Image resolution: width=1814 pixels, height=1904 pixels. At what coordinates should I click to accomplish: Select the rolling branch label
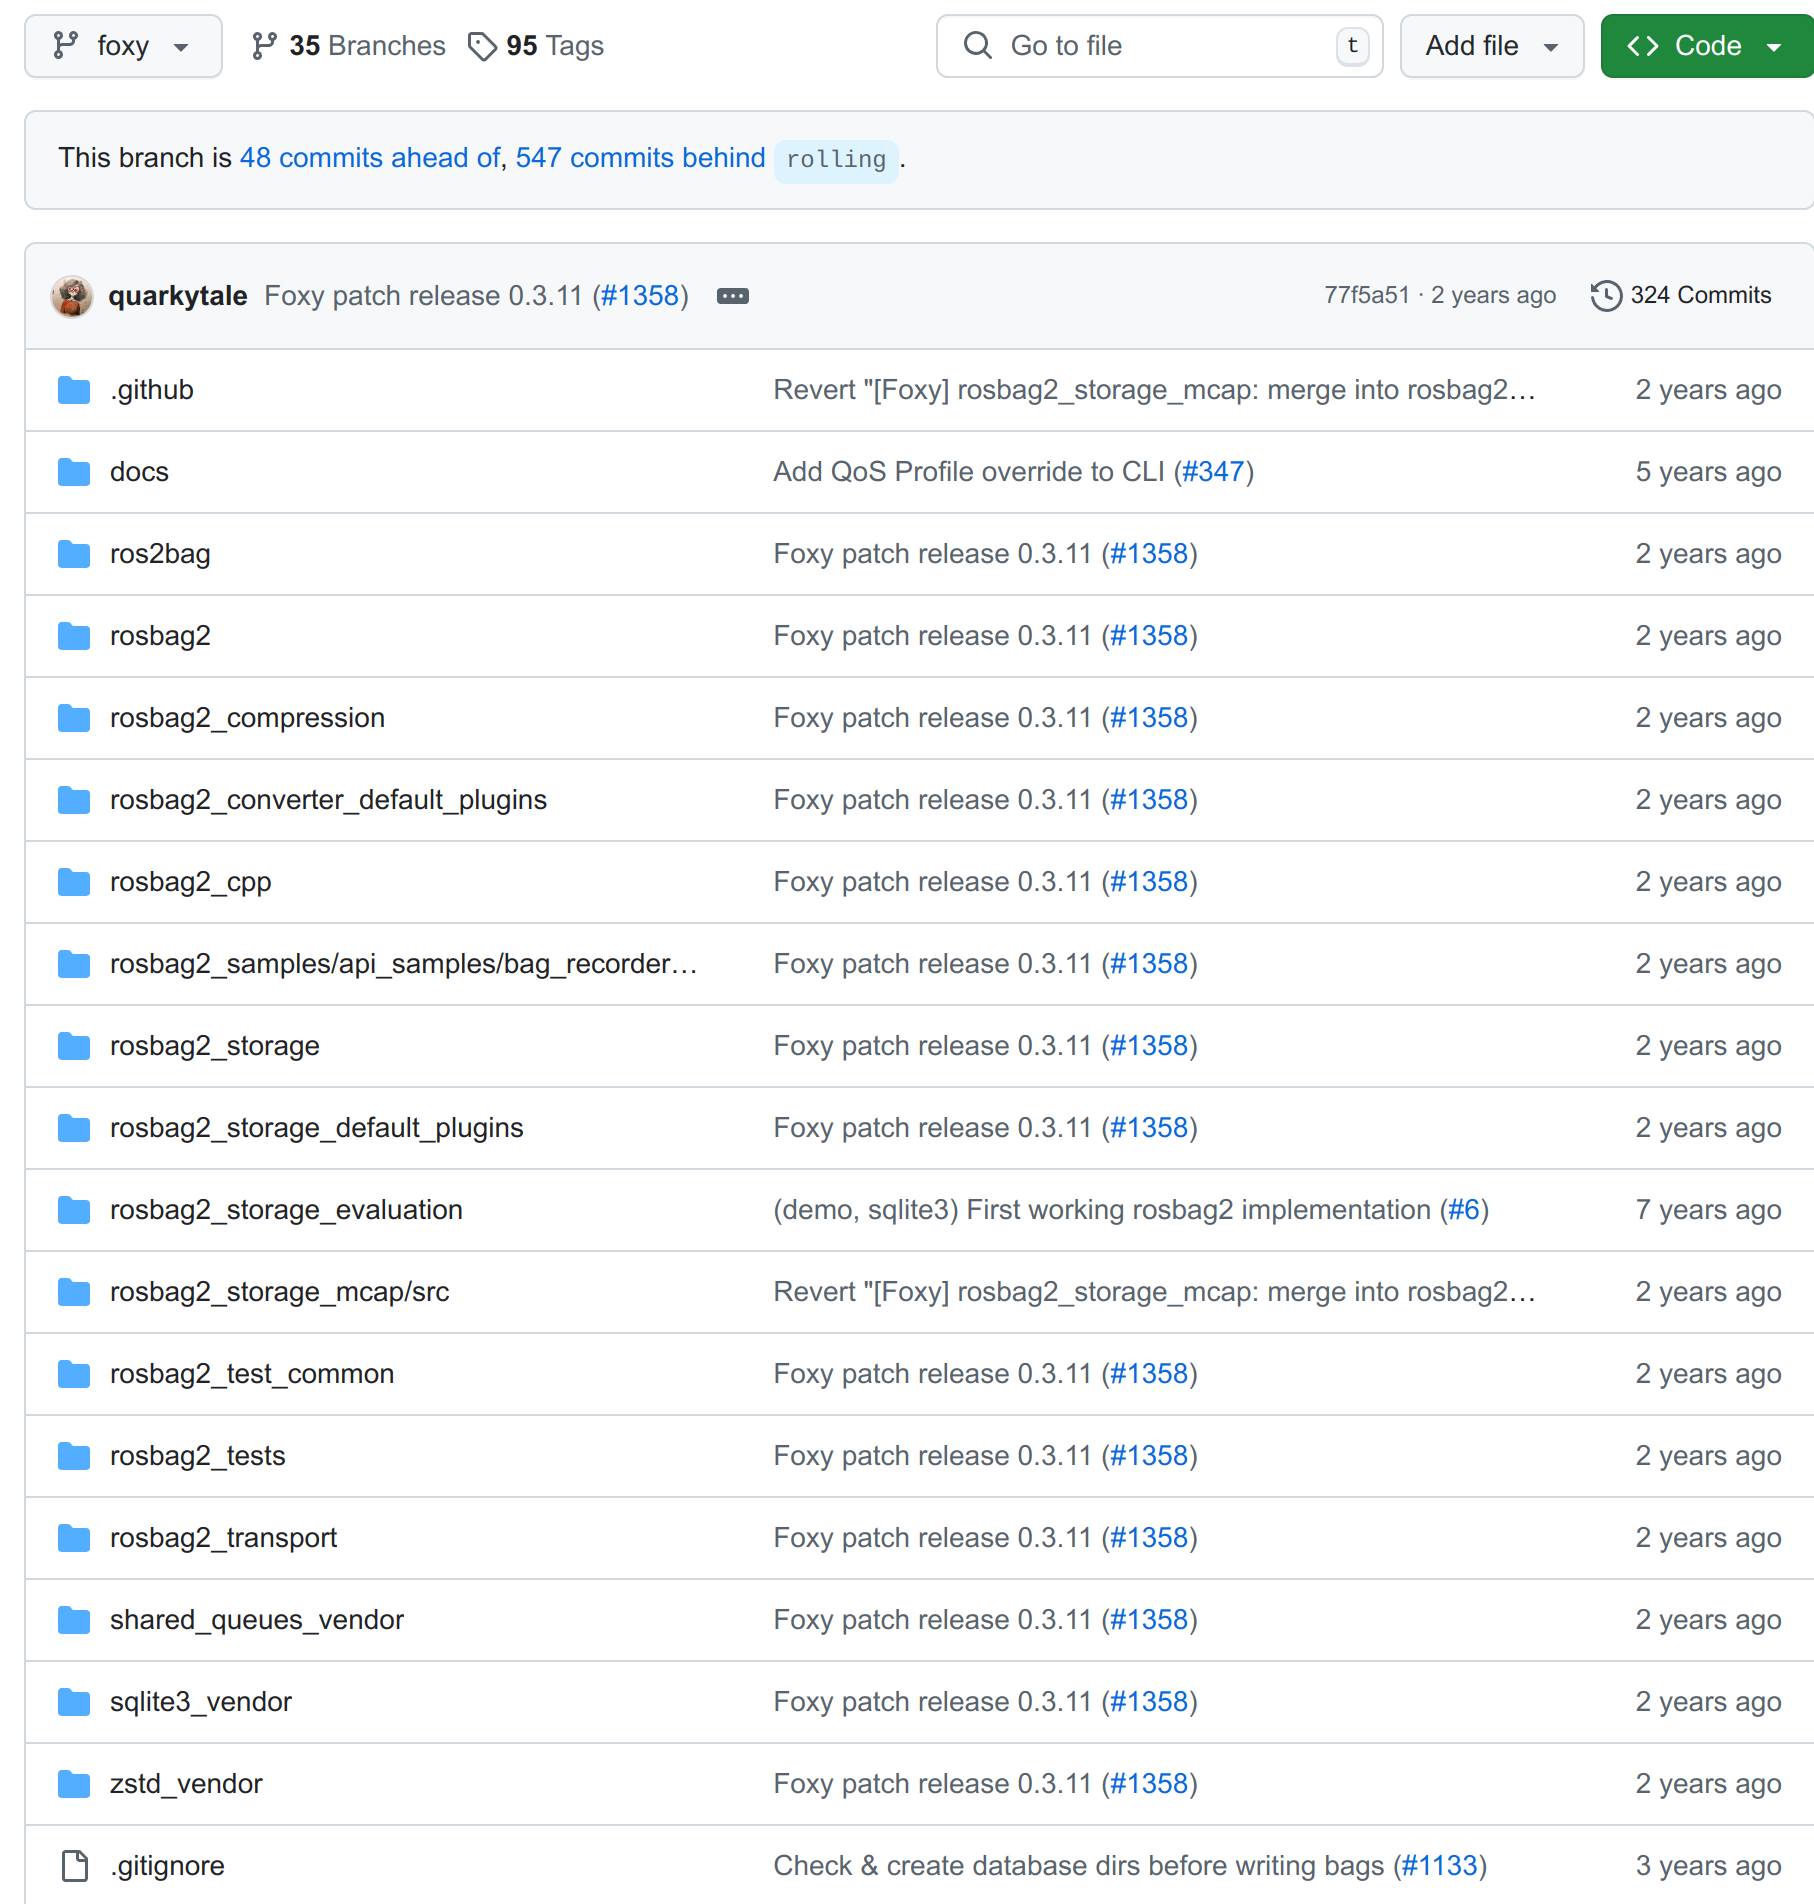pyautogui.click(x=836, y=160)
